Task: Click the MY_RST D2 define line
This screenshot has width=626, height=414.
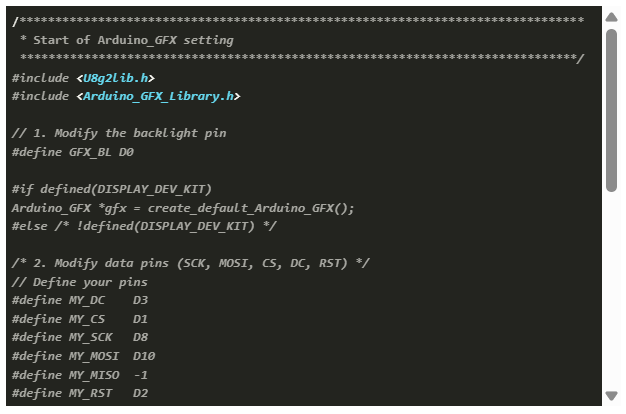Action: pyautogui.click(x=80, y=393)
